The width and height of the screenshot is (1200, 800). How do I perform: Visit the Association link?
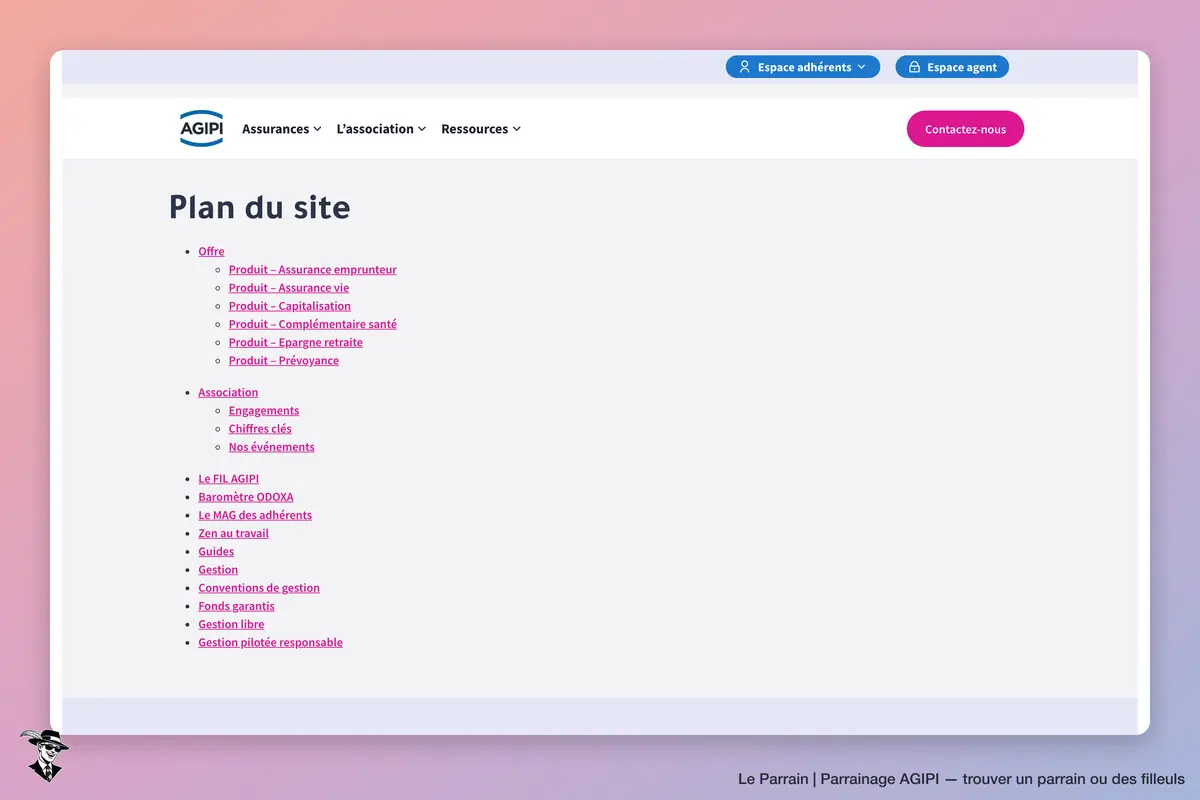click(x=228, y=393)
